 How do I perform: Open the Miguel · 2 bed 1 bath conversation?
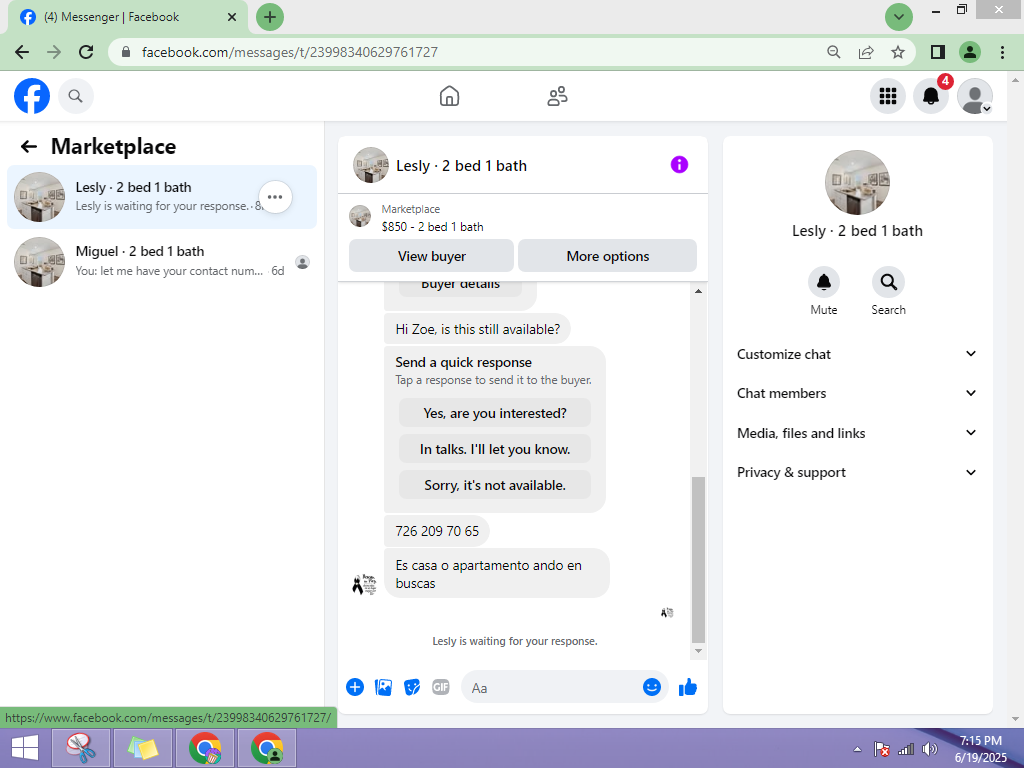click(162, 261)
